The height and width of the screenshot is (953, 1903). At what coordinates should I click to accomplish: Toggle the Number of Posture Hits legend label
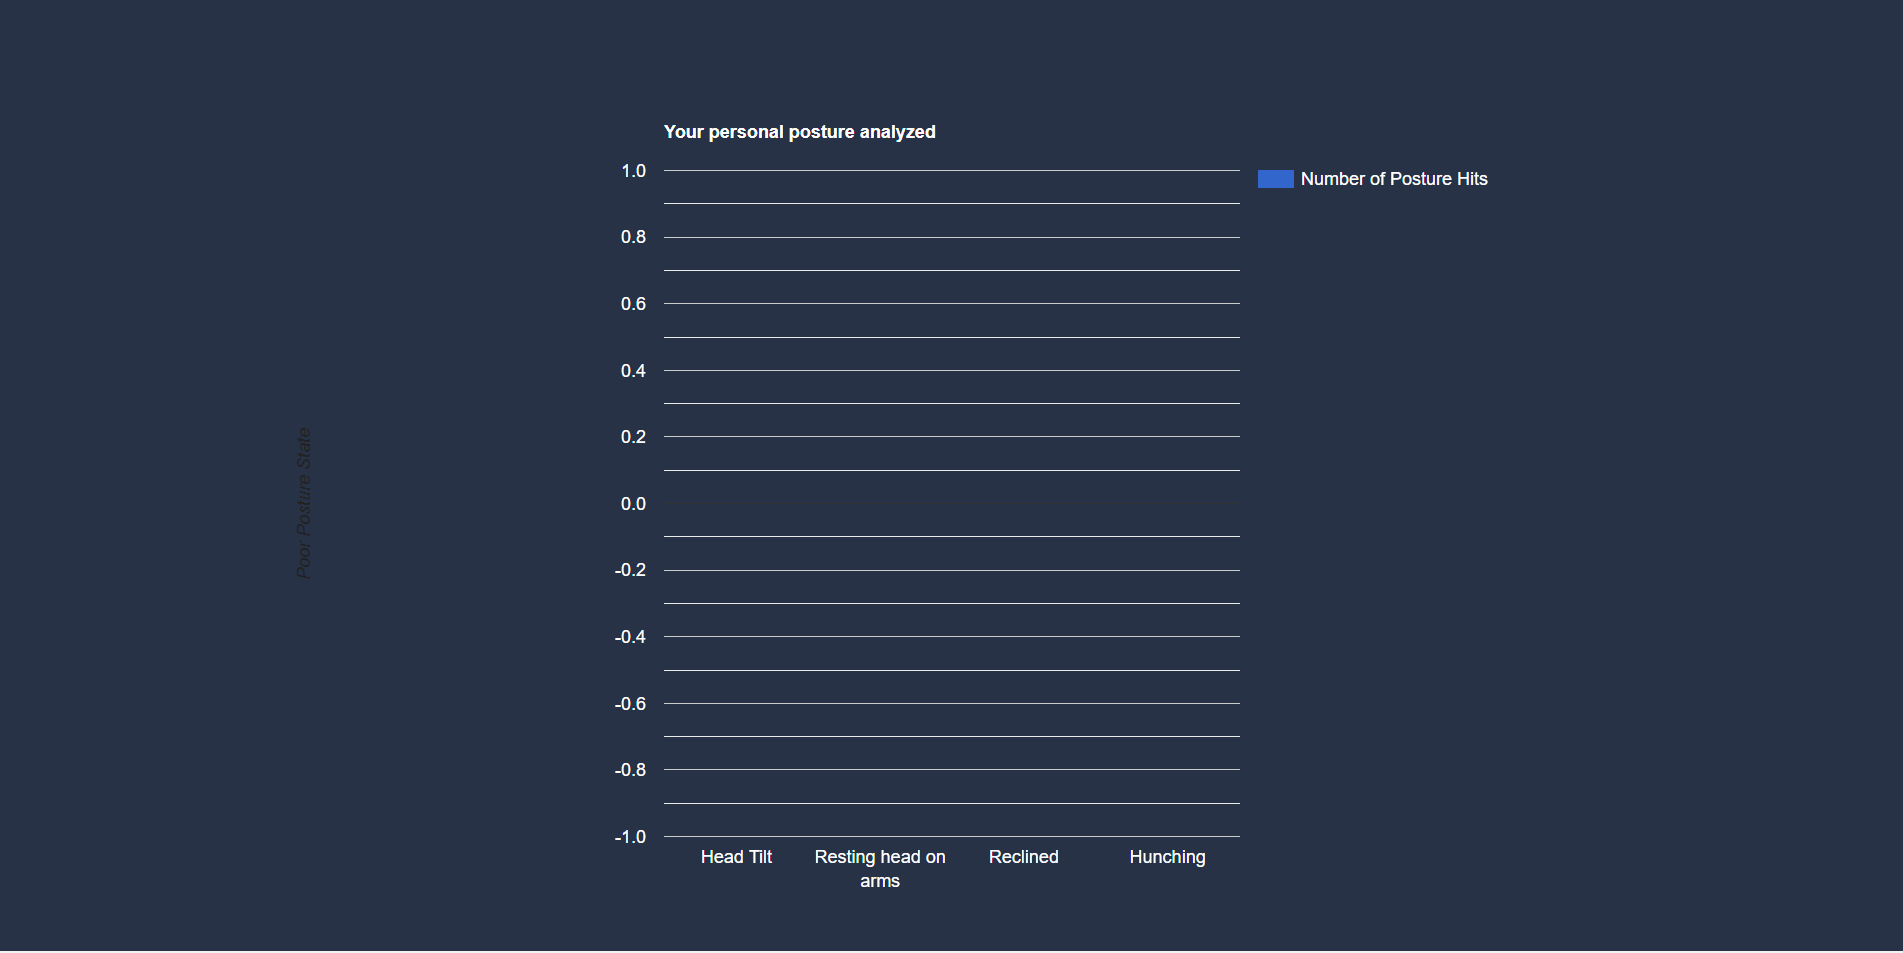[x=1393, y=179]
